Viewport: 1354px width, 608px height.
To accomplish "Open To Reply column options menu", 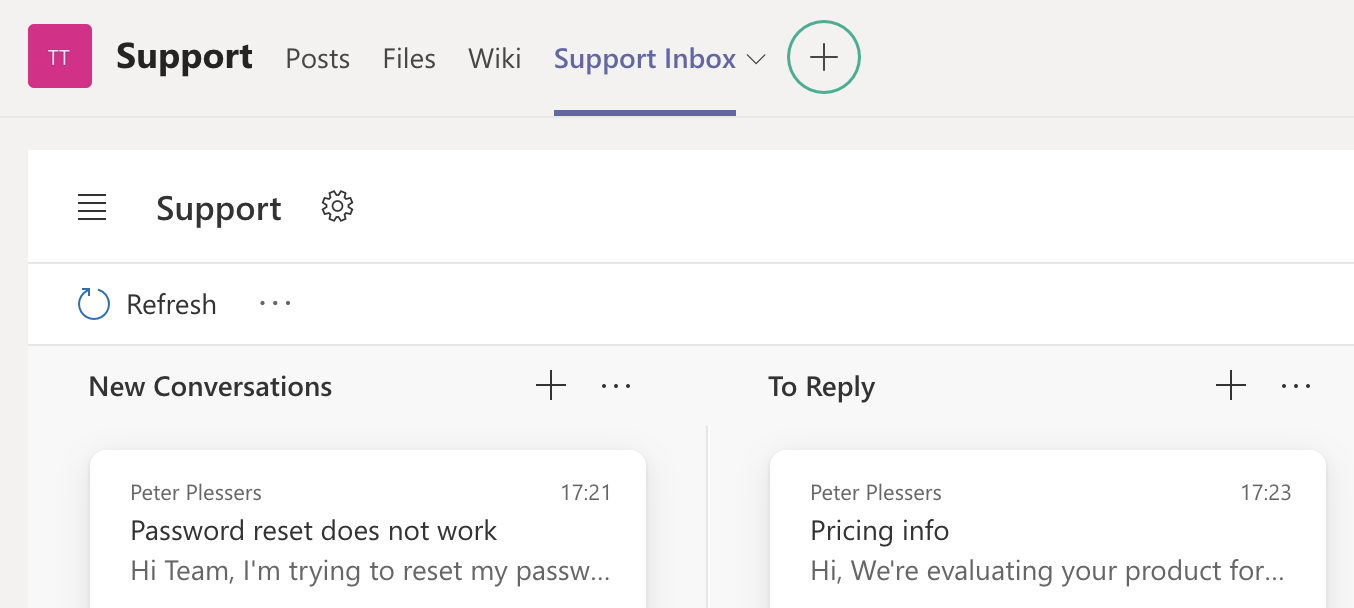I will [x=1295, y=386].
